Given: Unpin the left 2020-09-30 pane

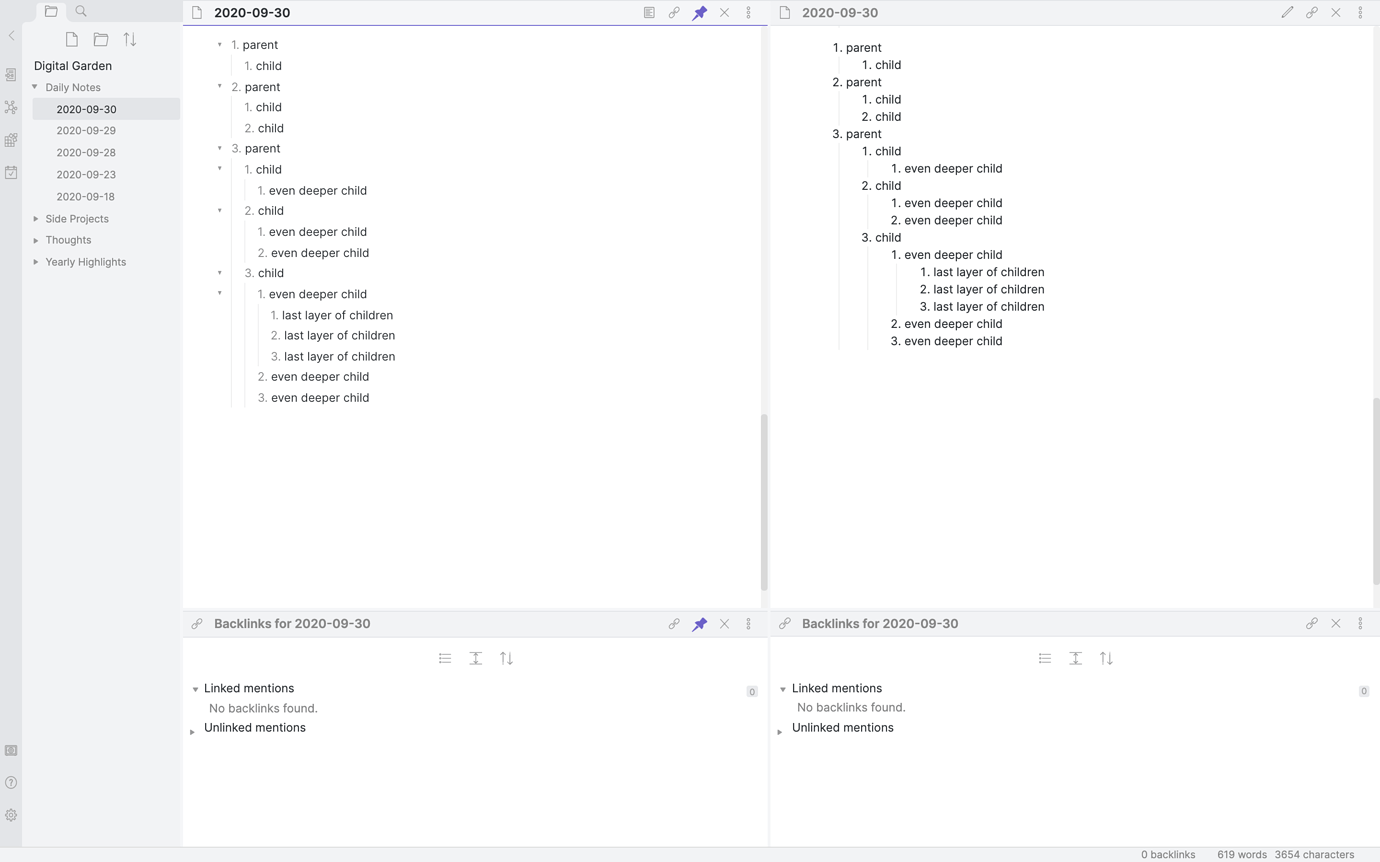Looking at the screenshot, I should coord(699,12).
